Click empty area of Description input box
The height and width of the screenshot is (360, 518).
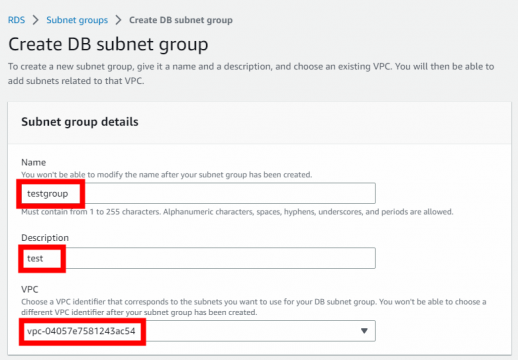220,258
